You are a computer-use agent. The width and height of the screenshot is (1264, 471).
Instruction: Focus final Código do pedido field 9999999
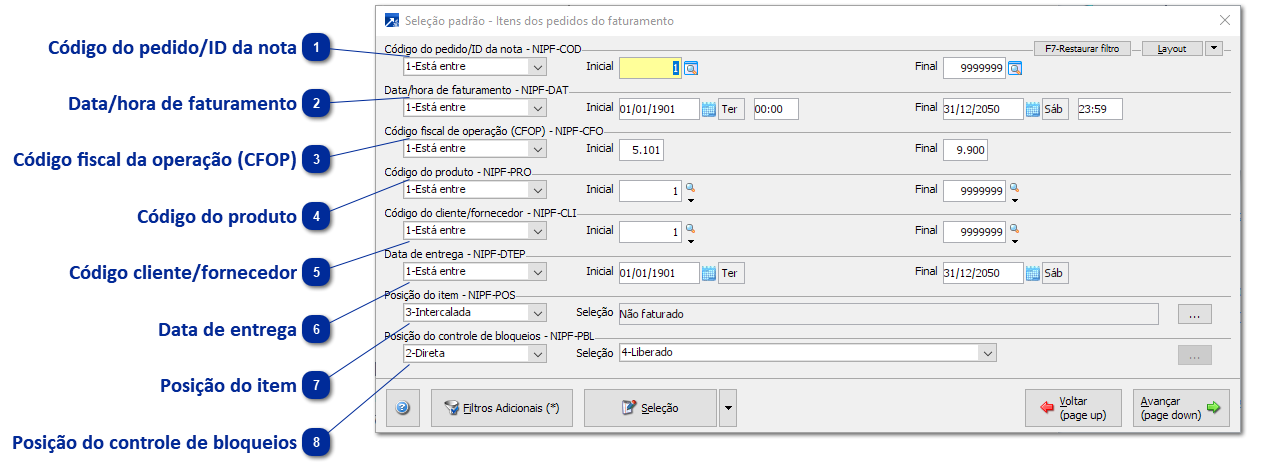click(x=975, y=68)
